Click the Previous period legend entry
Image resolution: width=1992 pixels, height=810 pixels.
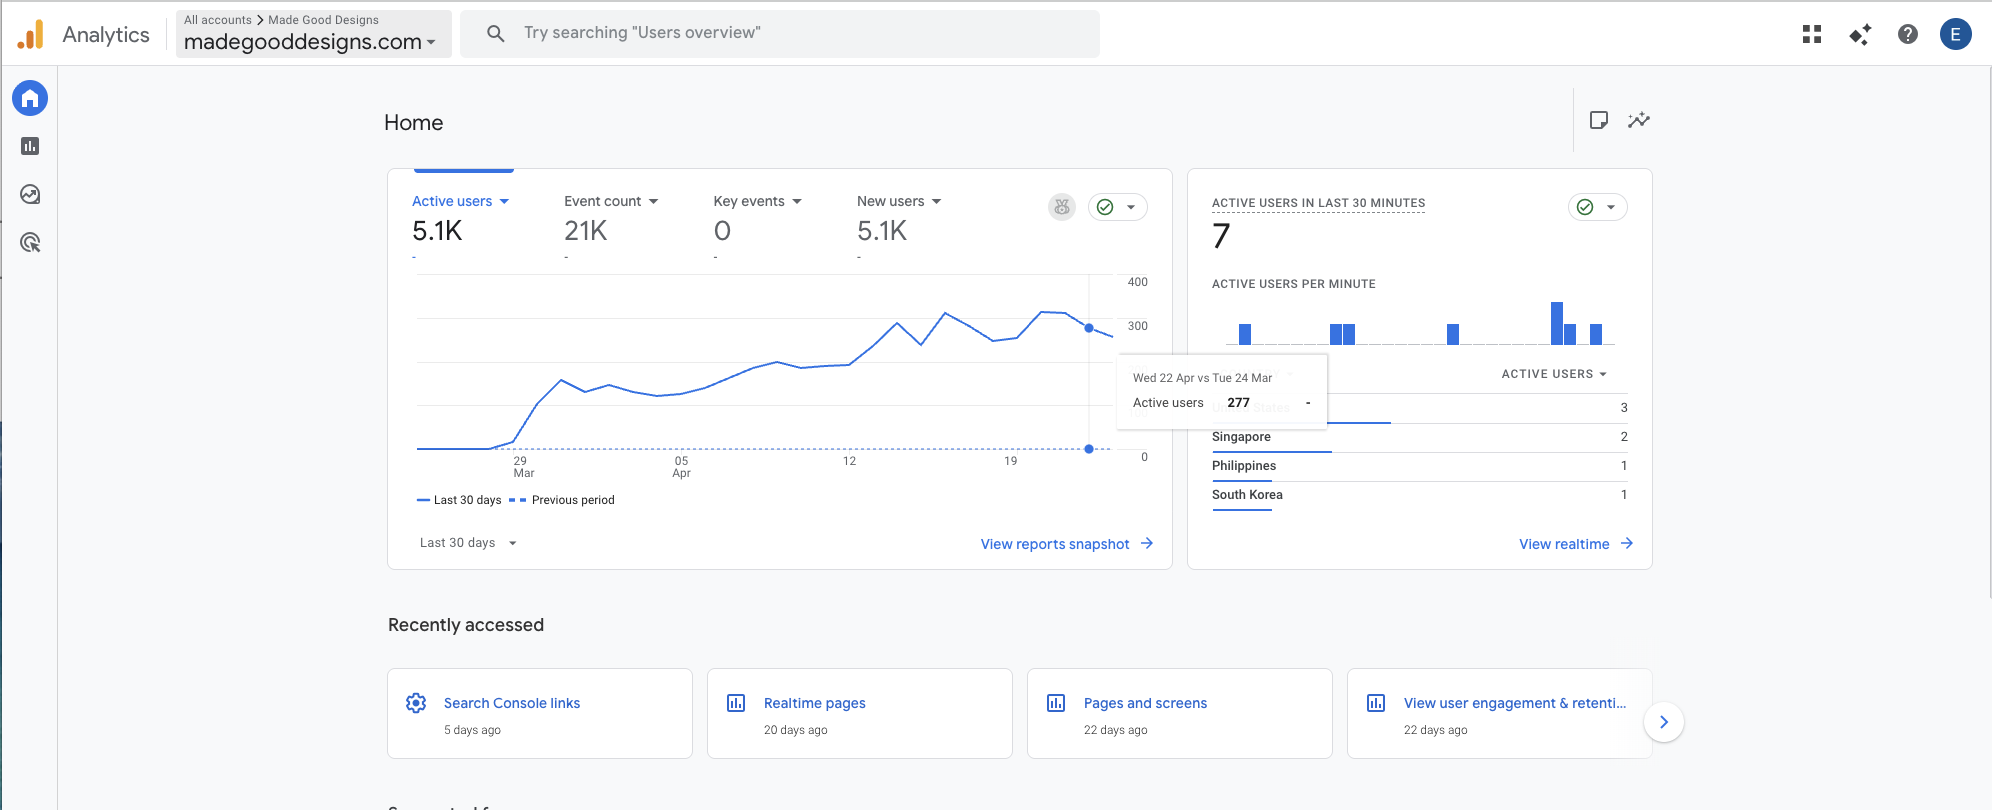[x=562, y=500]
